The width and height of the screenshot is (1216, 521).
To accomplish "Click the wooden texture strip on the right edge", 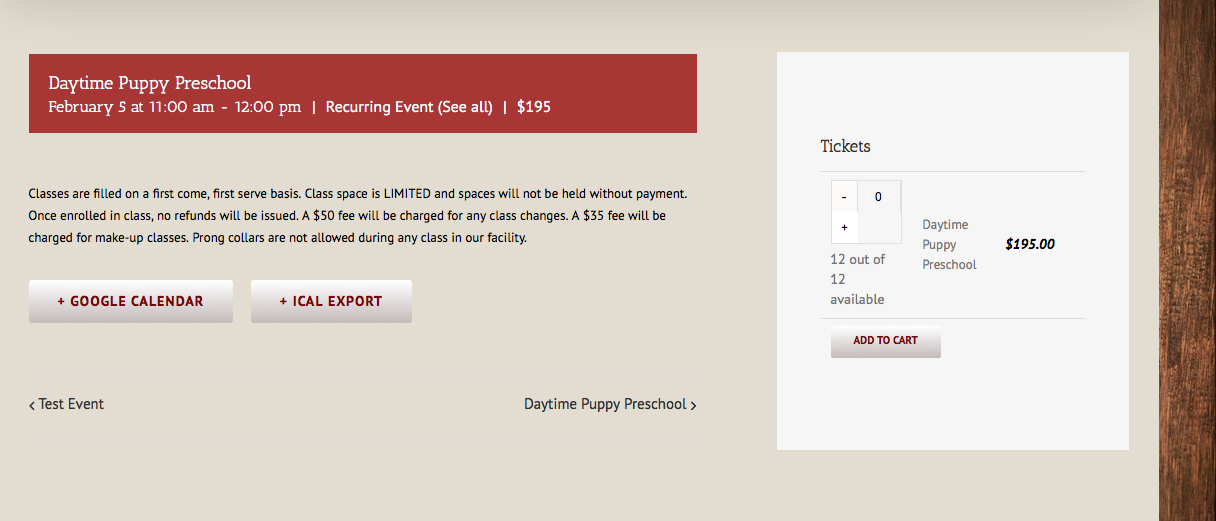I will (1187, 260).
